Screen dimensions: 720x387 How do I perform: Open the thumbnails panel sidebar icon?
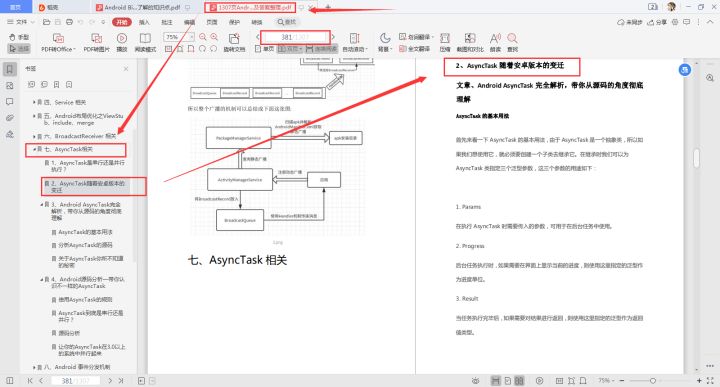click(x=10, y=86)
